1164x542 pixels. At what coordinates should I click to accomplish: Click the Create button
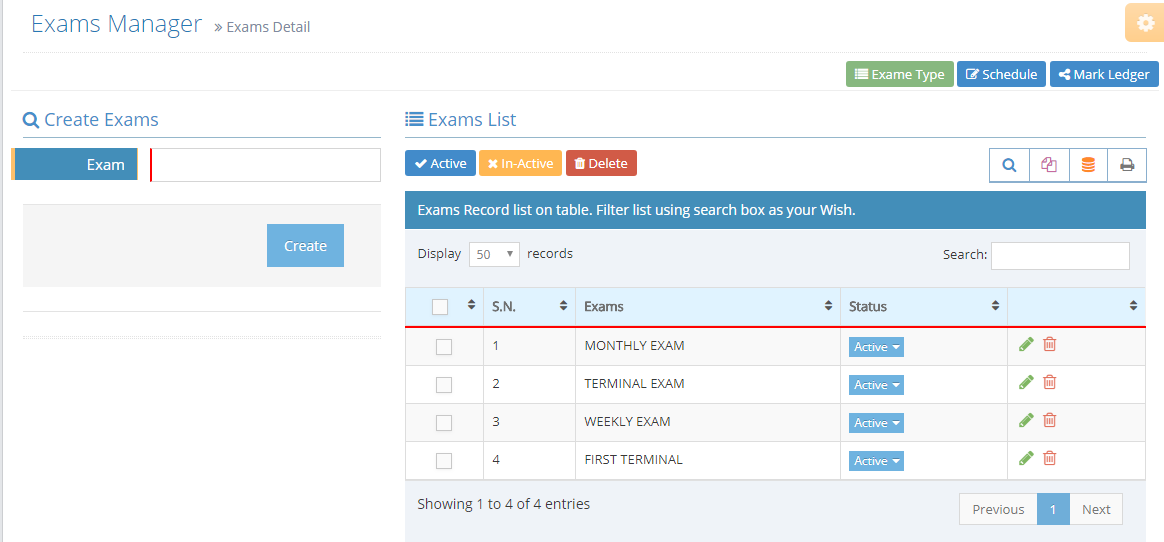(x=305, y=246)
